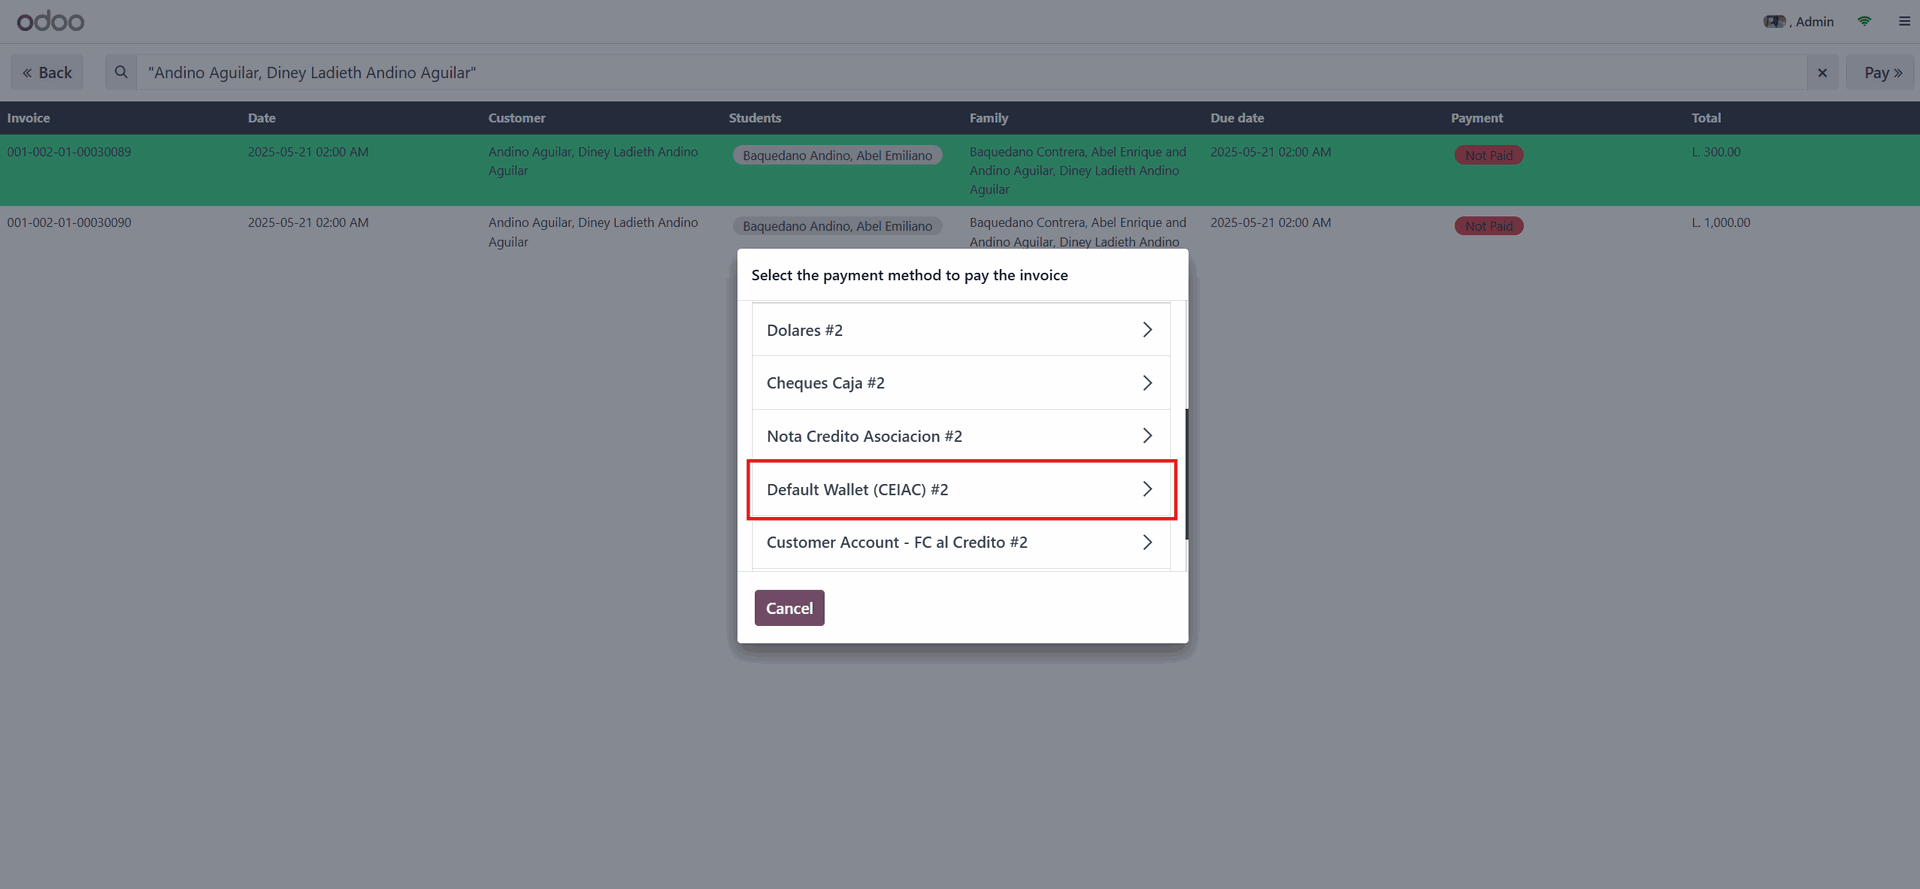Viewport: 1920px width, 889px height.
Task: Open the hamburger menu icon
Action: (1904, 21)
